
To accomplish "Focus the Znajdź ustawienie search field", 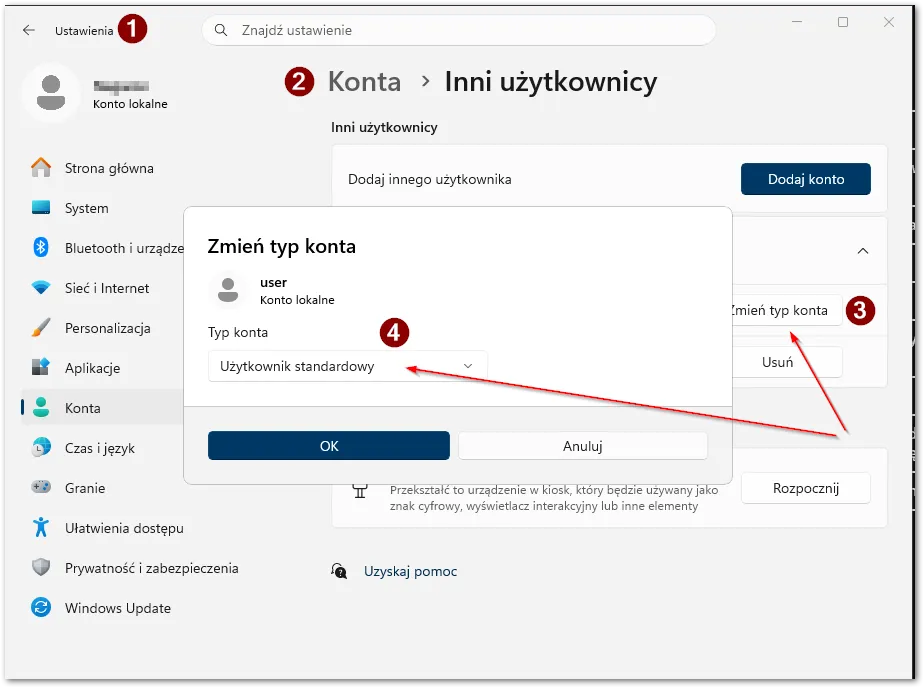I will click(459, 30).
